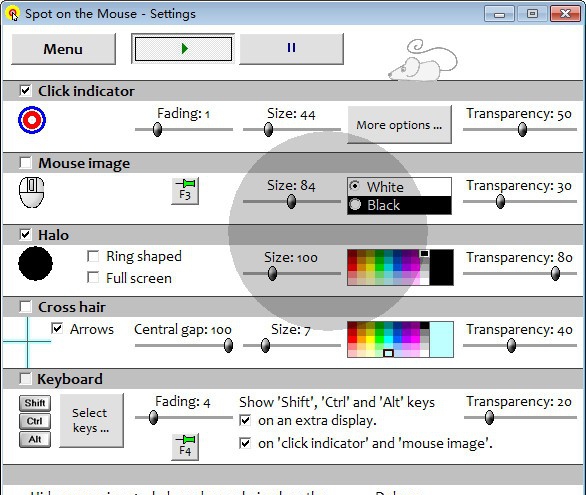Click the halo Size slider
Viewport: 586px width, 495px height.
[292, 273]
